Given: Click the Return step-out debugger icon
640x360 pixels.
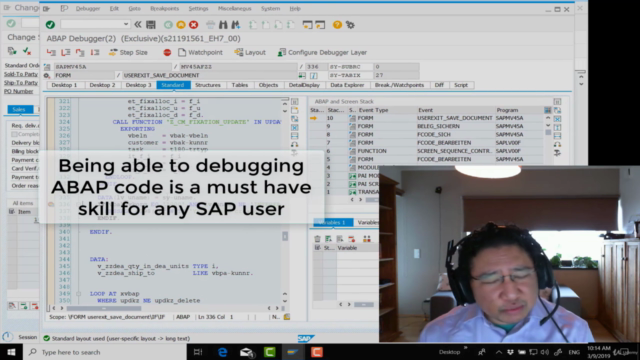Looking at the screenshot, I should (x=80, y=52).
